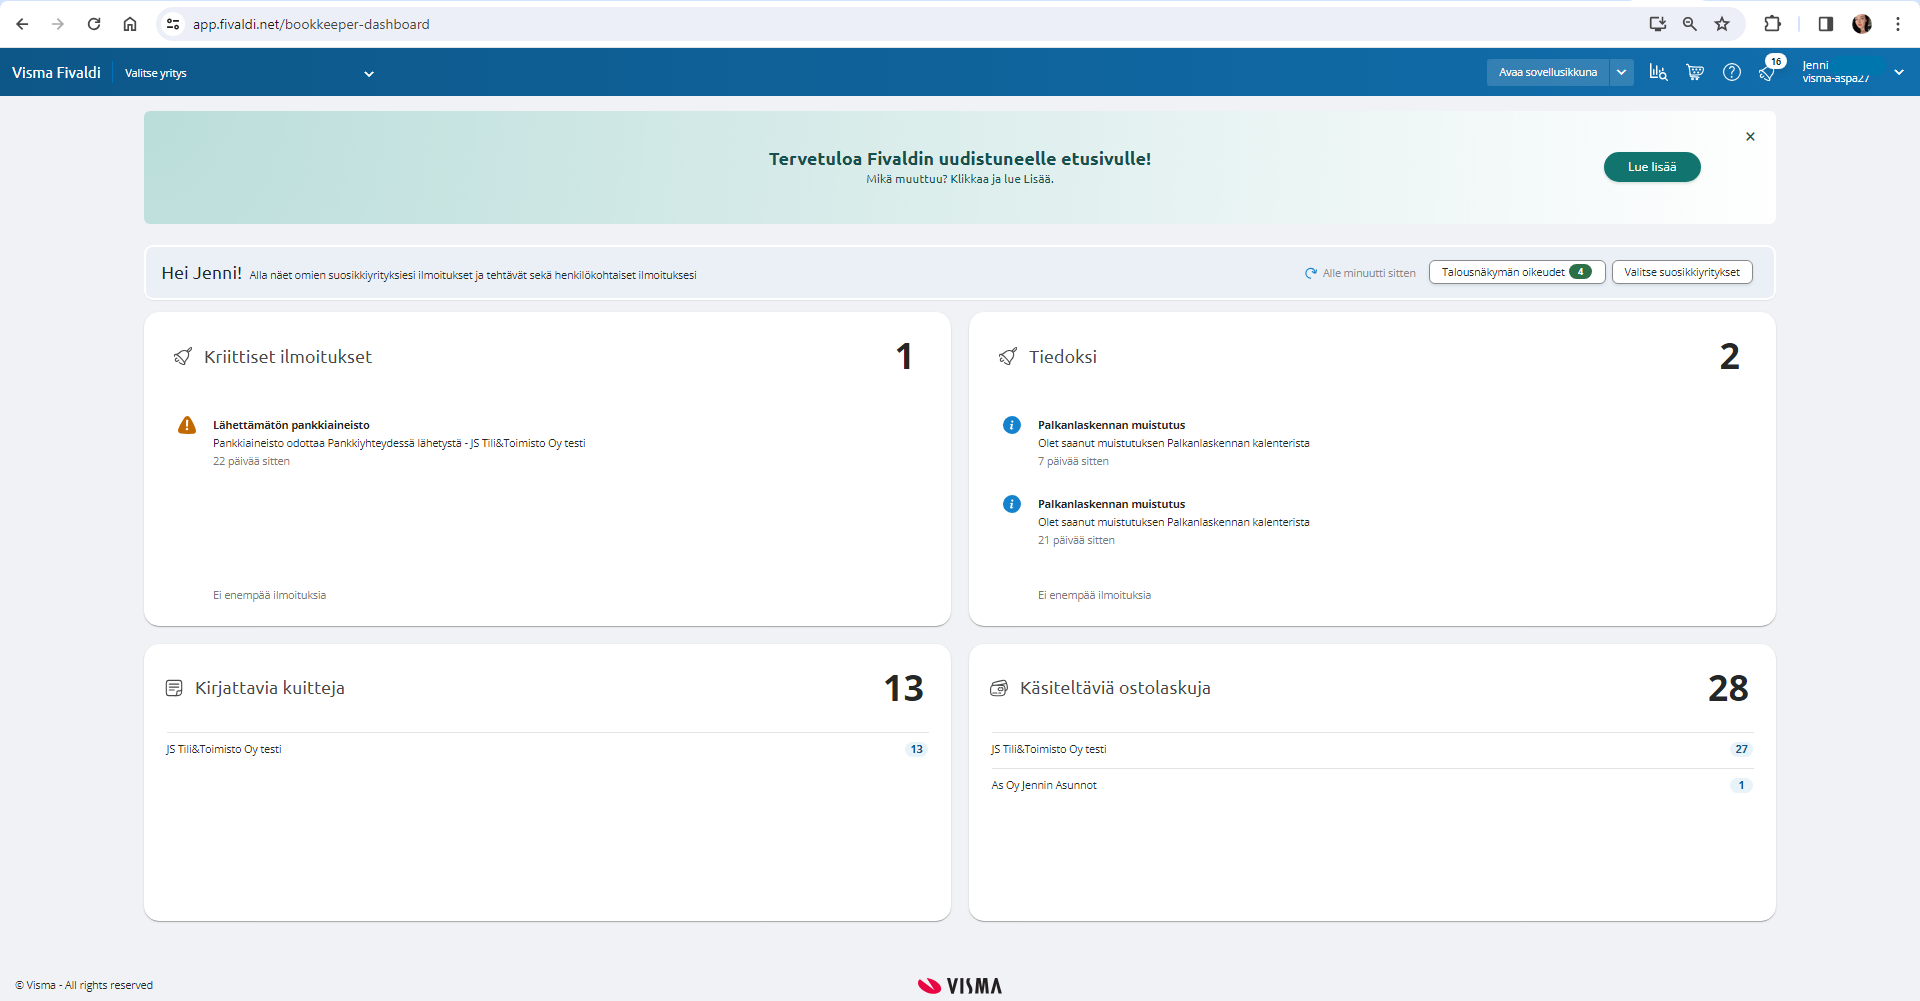Click the help question mark icon

1732,72
